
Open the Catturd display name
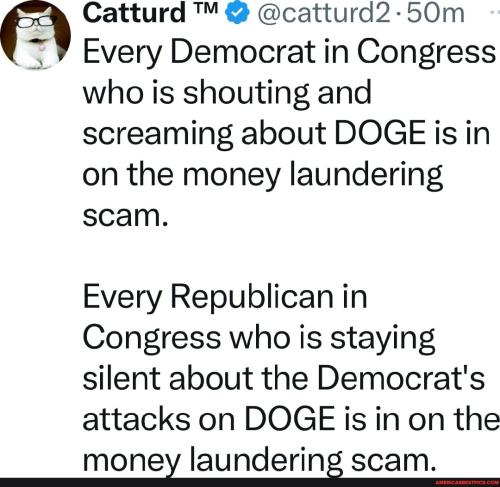pos(134,13)
